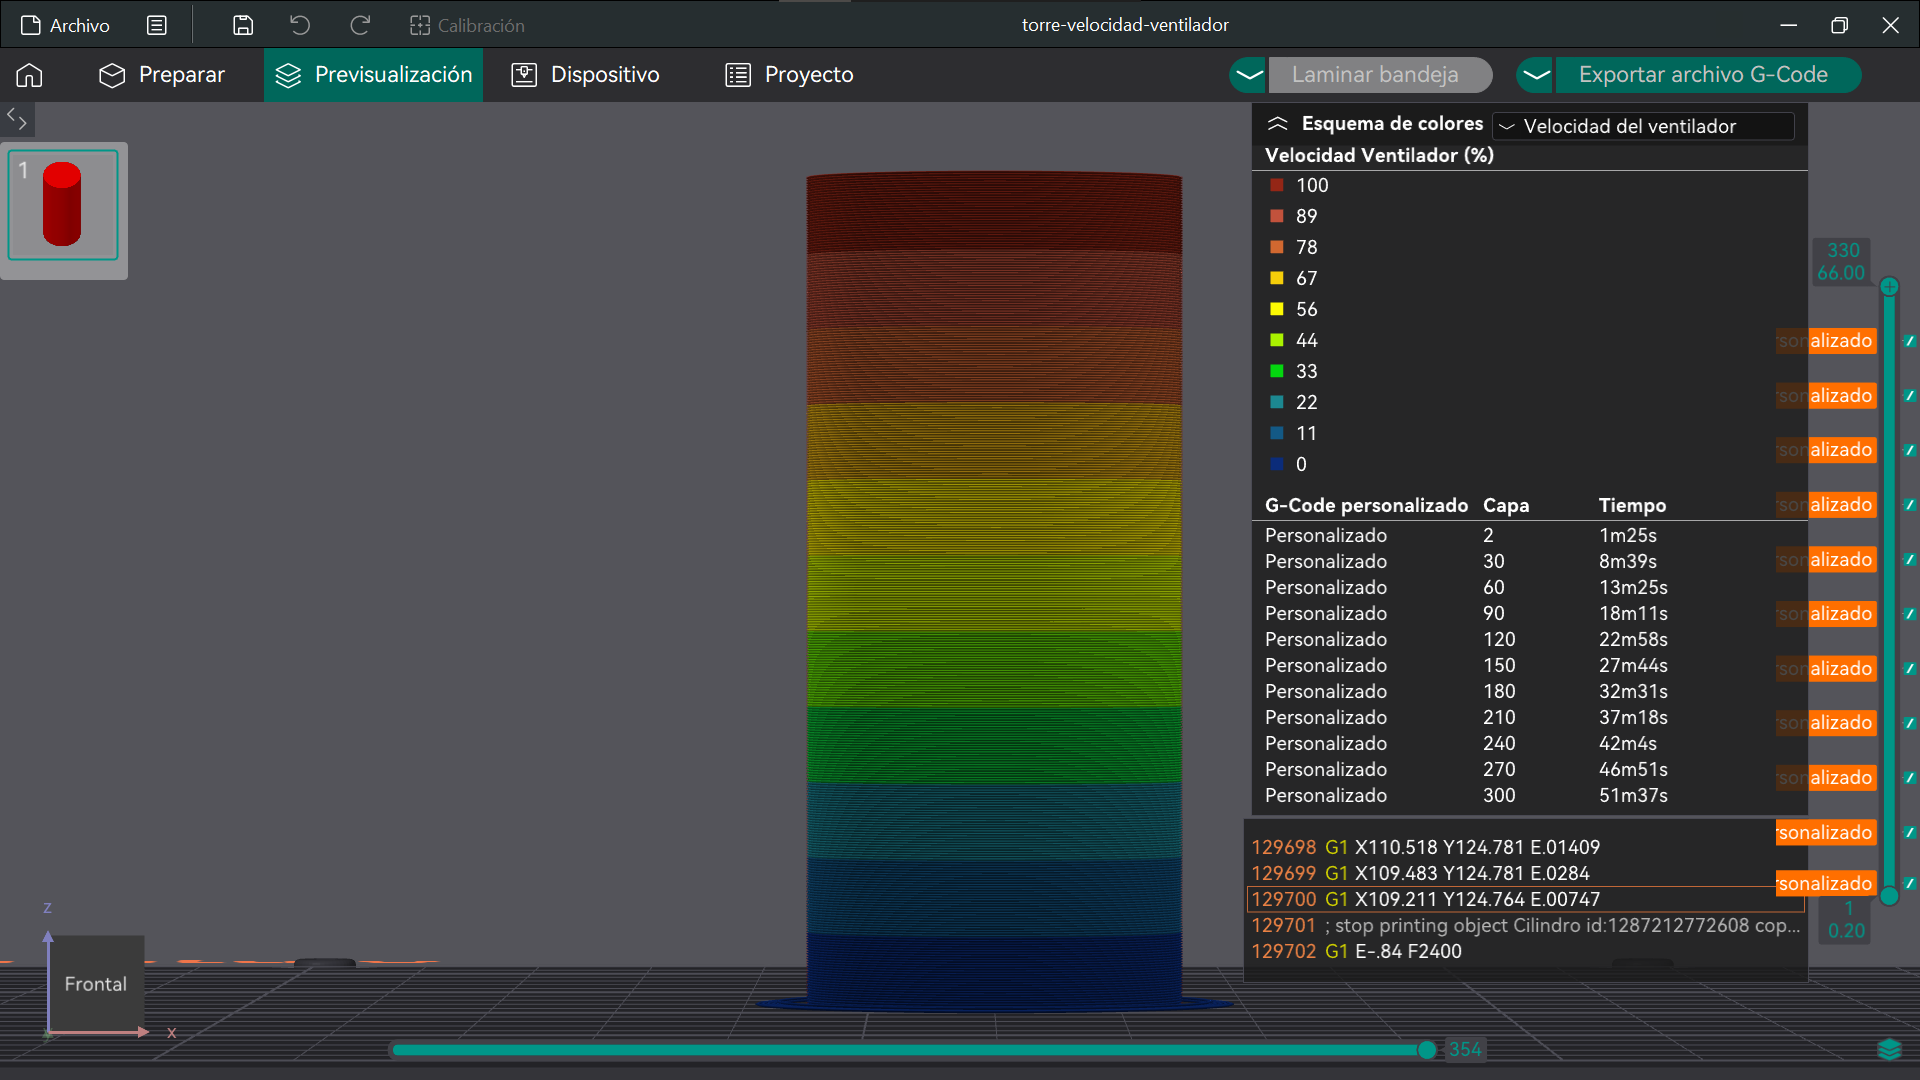This screenshot has width=1920, height=1080.
Task: Click the bottom handle of vertical layer slider
Action: click(x=1889, y=896)
